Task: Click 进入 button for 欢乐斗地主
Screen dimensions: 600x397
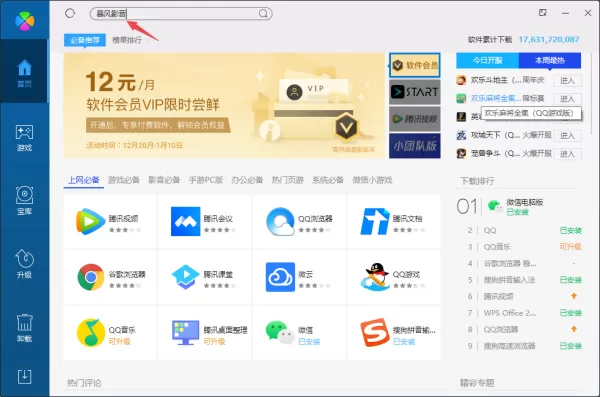Action: tap(567, 80)
